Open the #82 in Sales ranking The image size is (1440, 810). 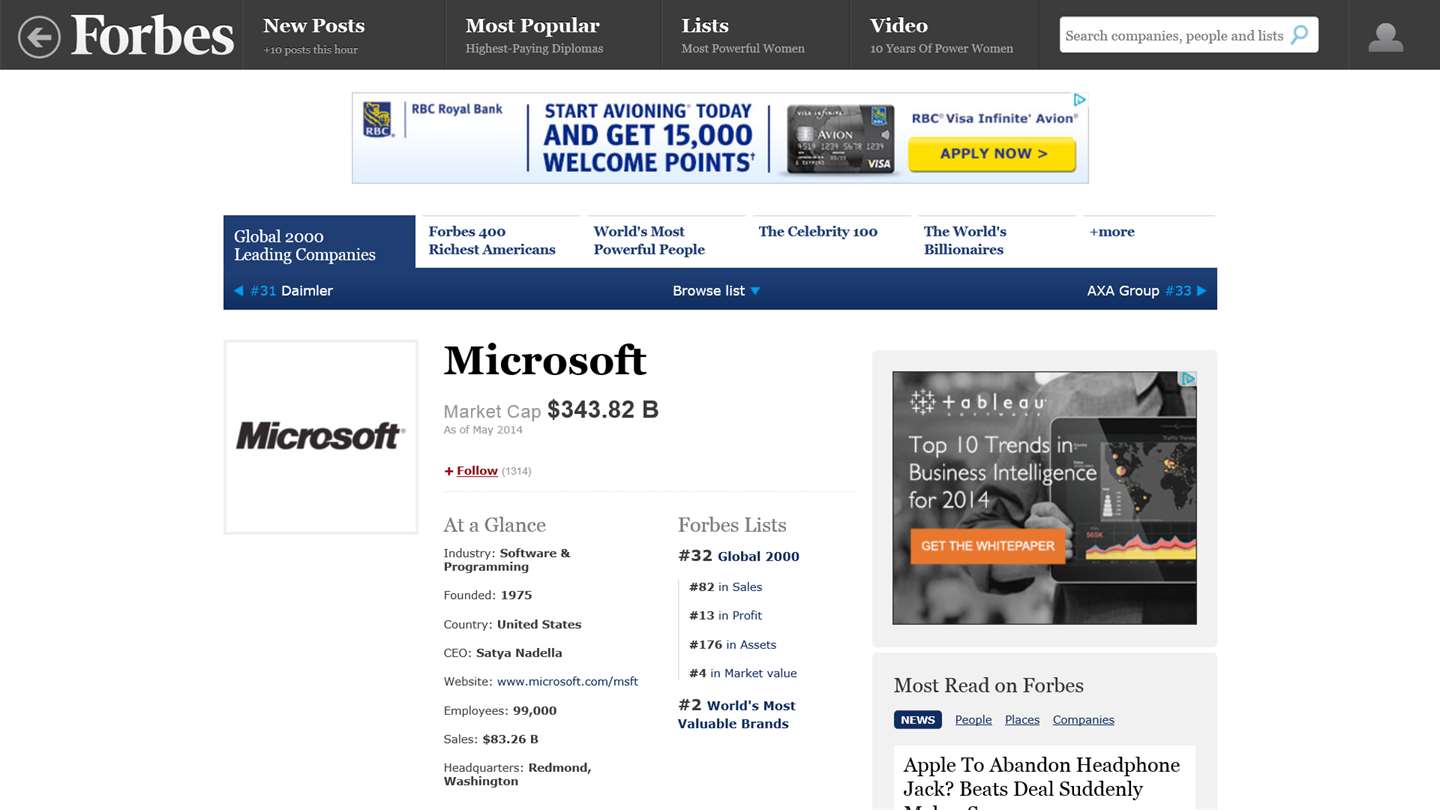pyautogui.click(x=725, y=587)
